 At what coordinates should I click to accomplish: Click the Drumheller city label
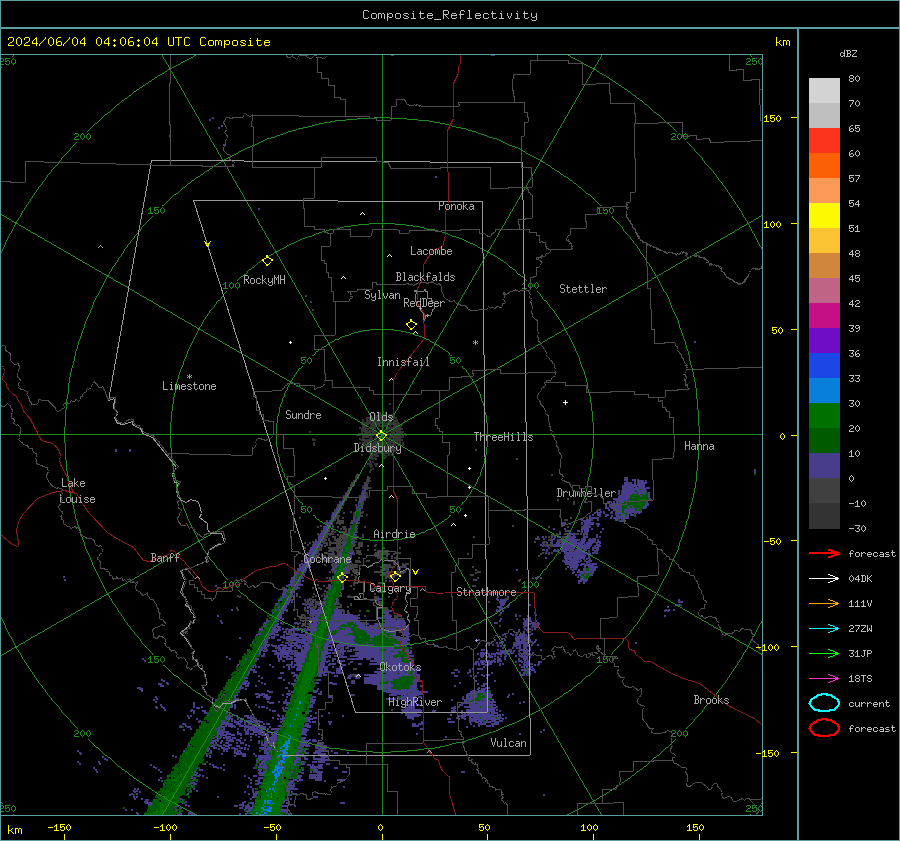coord(586,493)
